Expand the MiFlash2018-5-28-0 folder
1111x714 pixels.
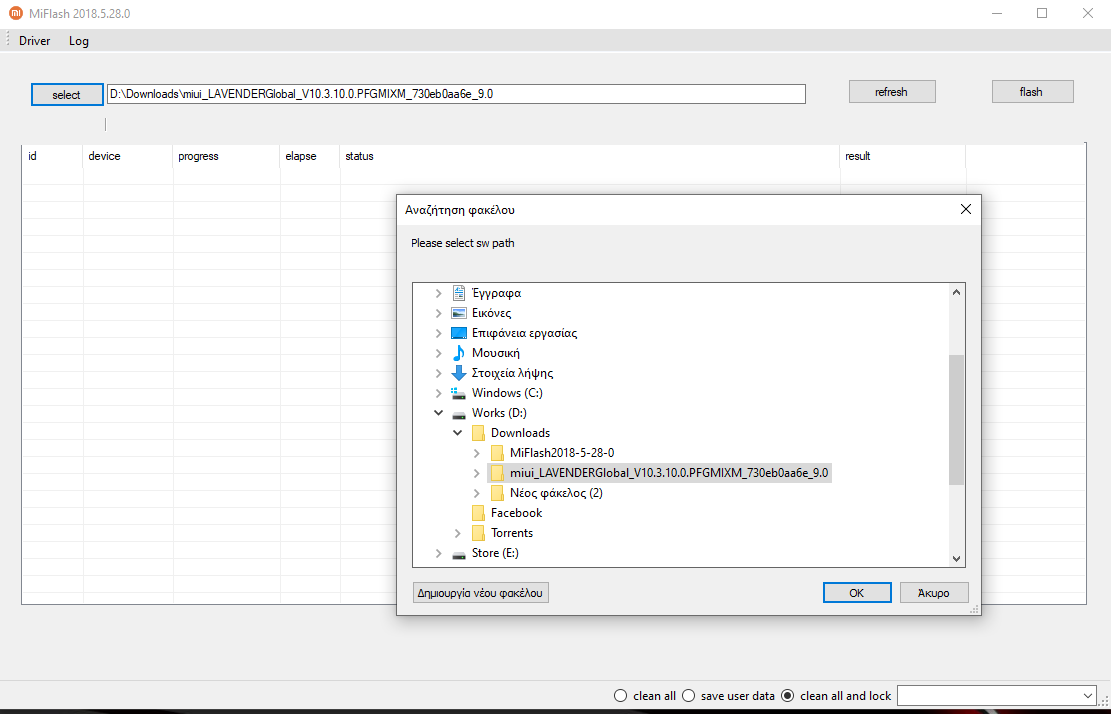click(x=476, y=453)
